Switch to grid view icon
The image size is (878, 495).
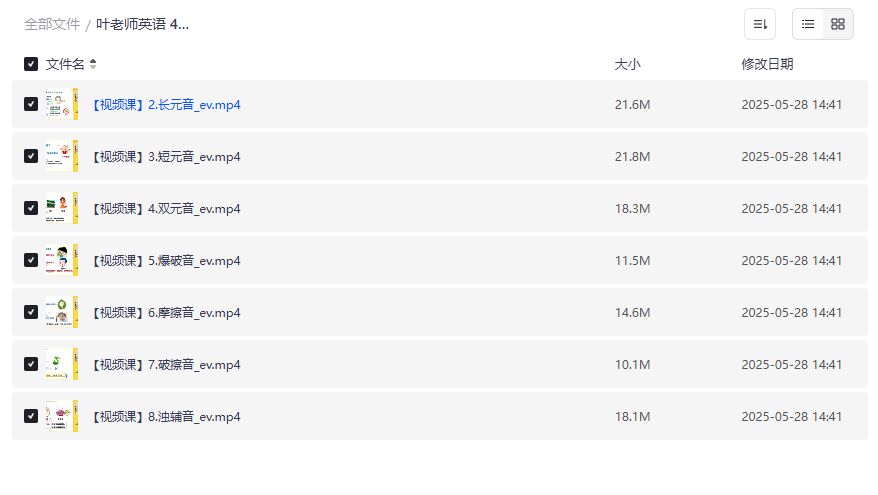tap(838, 24)
